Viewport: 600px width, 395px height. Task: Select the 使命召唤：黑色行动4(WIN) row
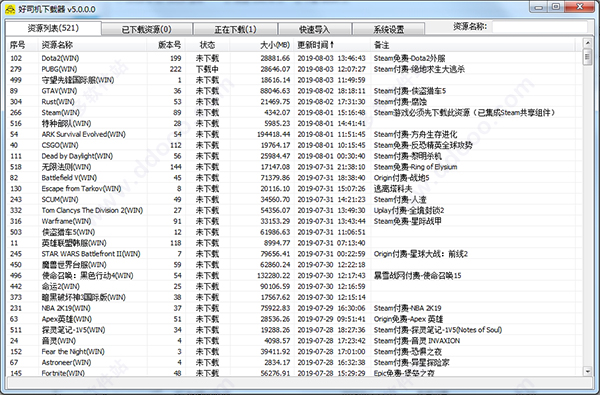click(x=295, y=276)
